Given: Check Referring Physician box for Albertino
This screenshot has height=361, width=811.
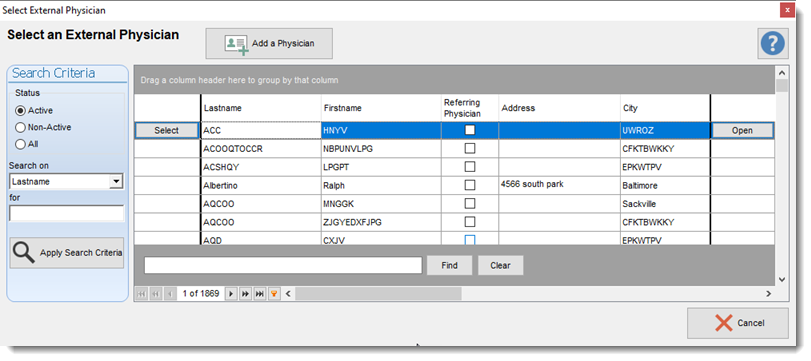Looking at the screenshot, I should [470, 185].
